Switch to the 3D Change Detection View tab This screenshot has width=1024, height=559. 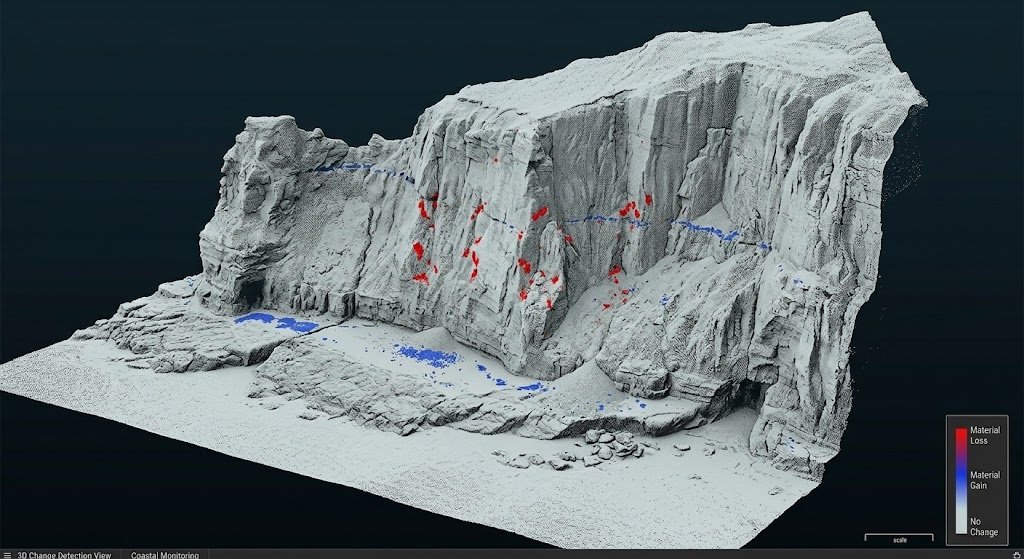pos(64,555)
